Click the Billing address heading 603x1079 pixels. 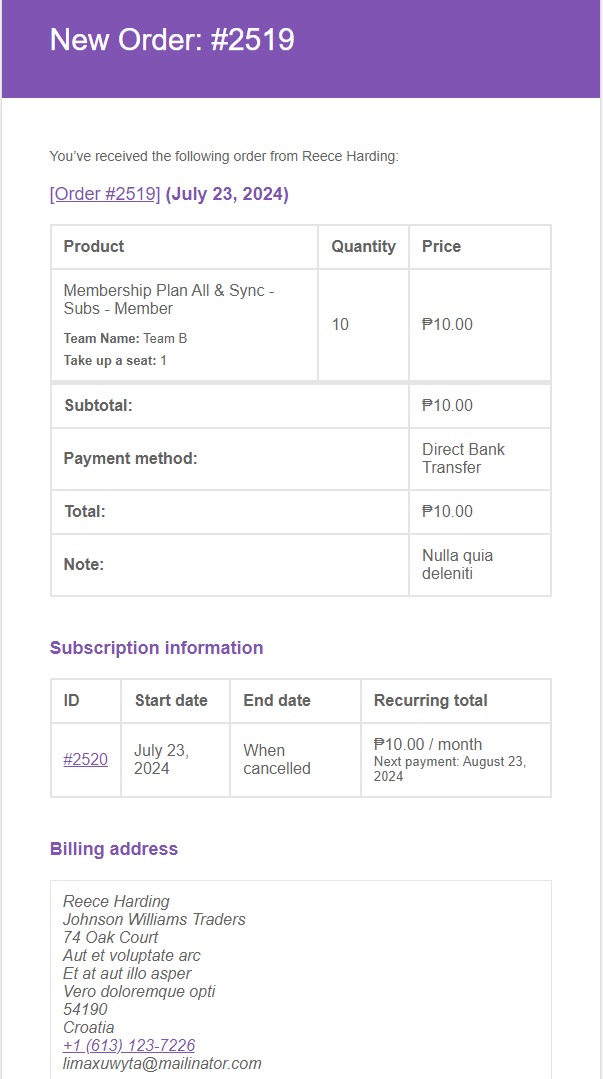(114, 849)
